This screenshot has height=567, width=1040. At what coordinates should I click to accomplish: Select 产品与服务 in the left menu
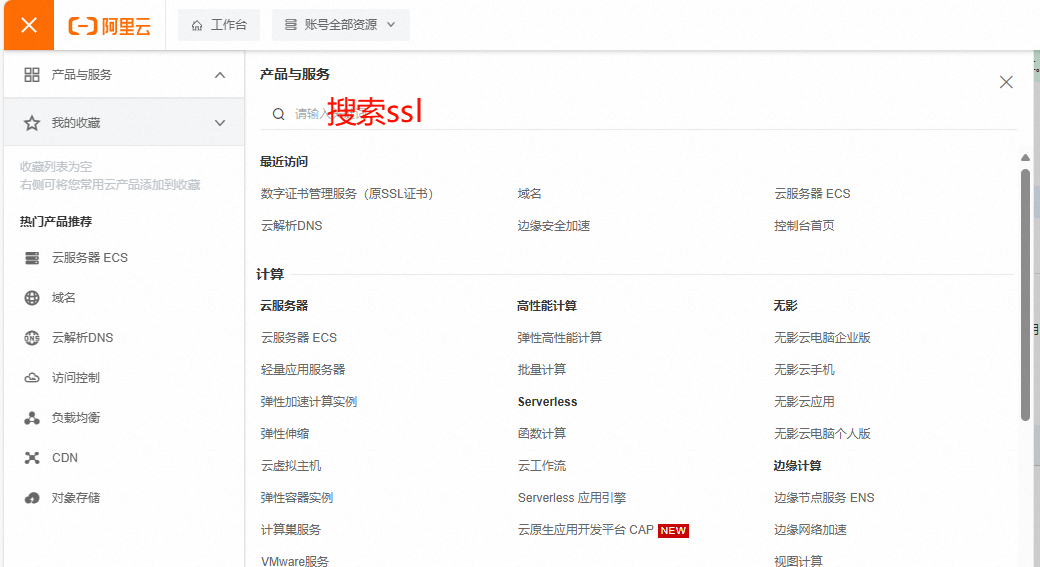82,75
